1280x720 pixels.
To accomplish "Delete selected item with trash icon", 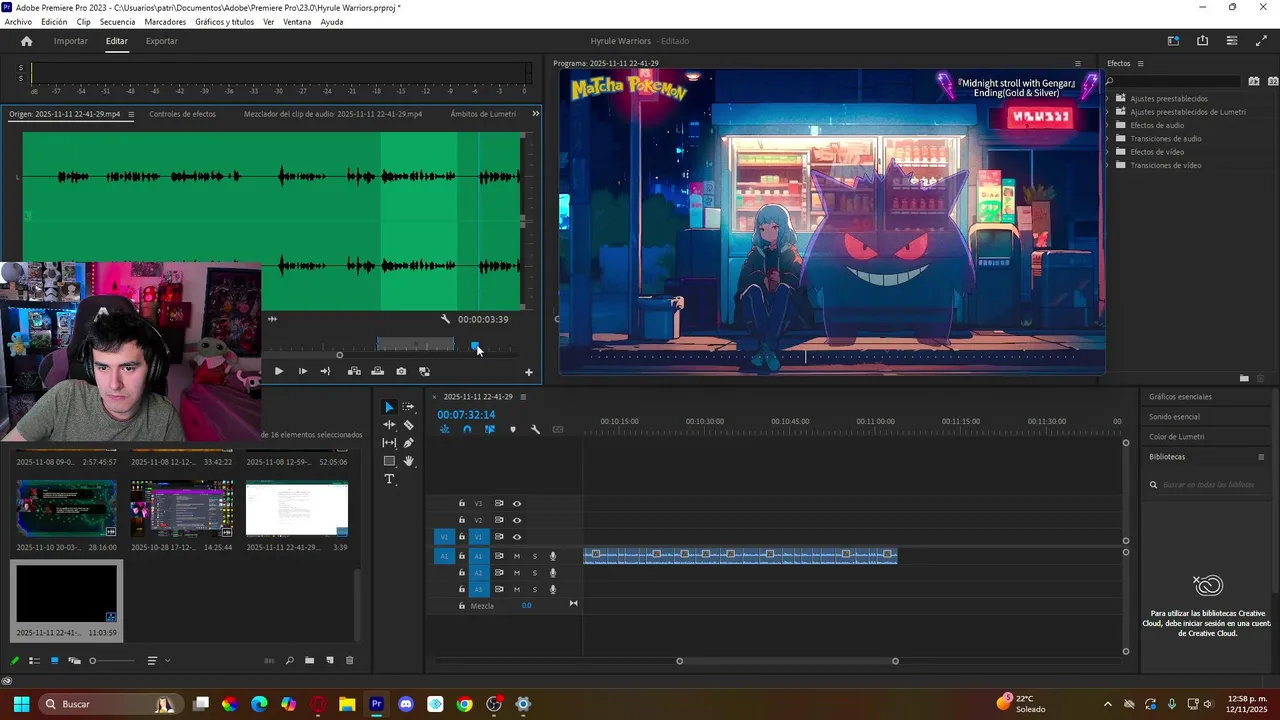I will [349, 661].
